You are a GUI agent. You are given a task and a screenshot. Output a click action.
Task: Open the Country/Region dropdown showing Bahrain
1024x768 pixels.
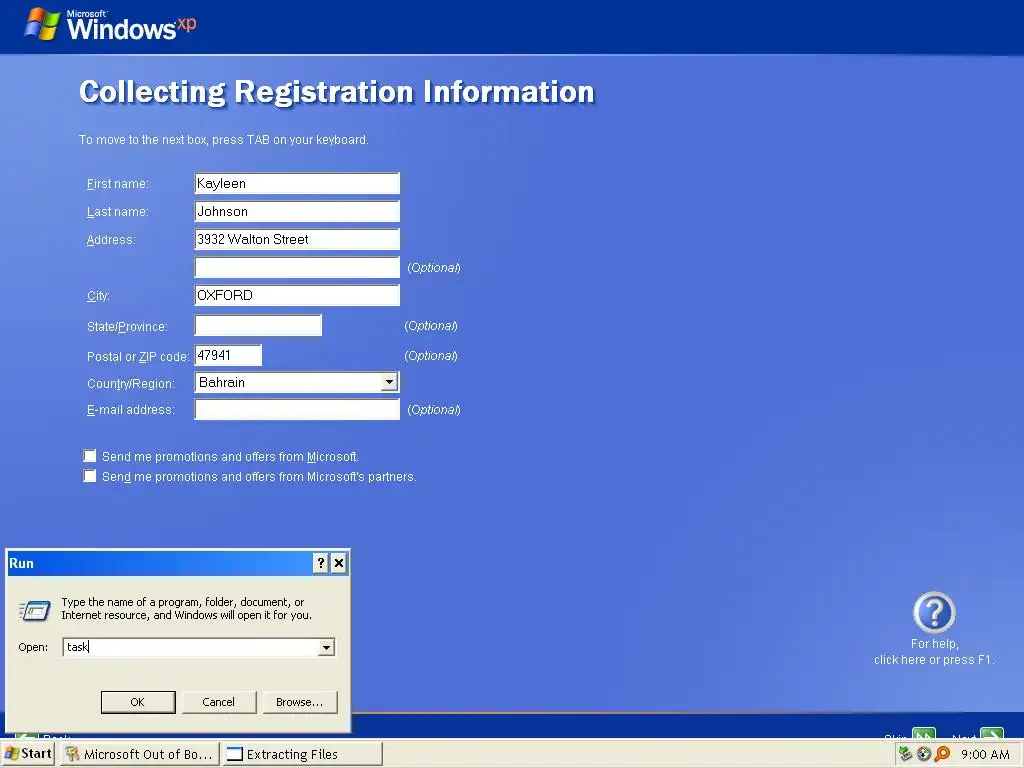[389, 382]
